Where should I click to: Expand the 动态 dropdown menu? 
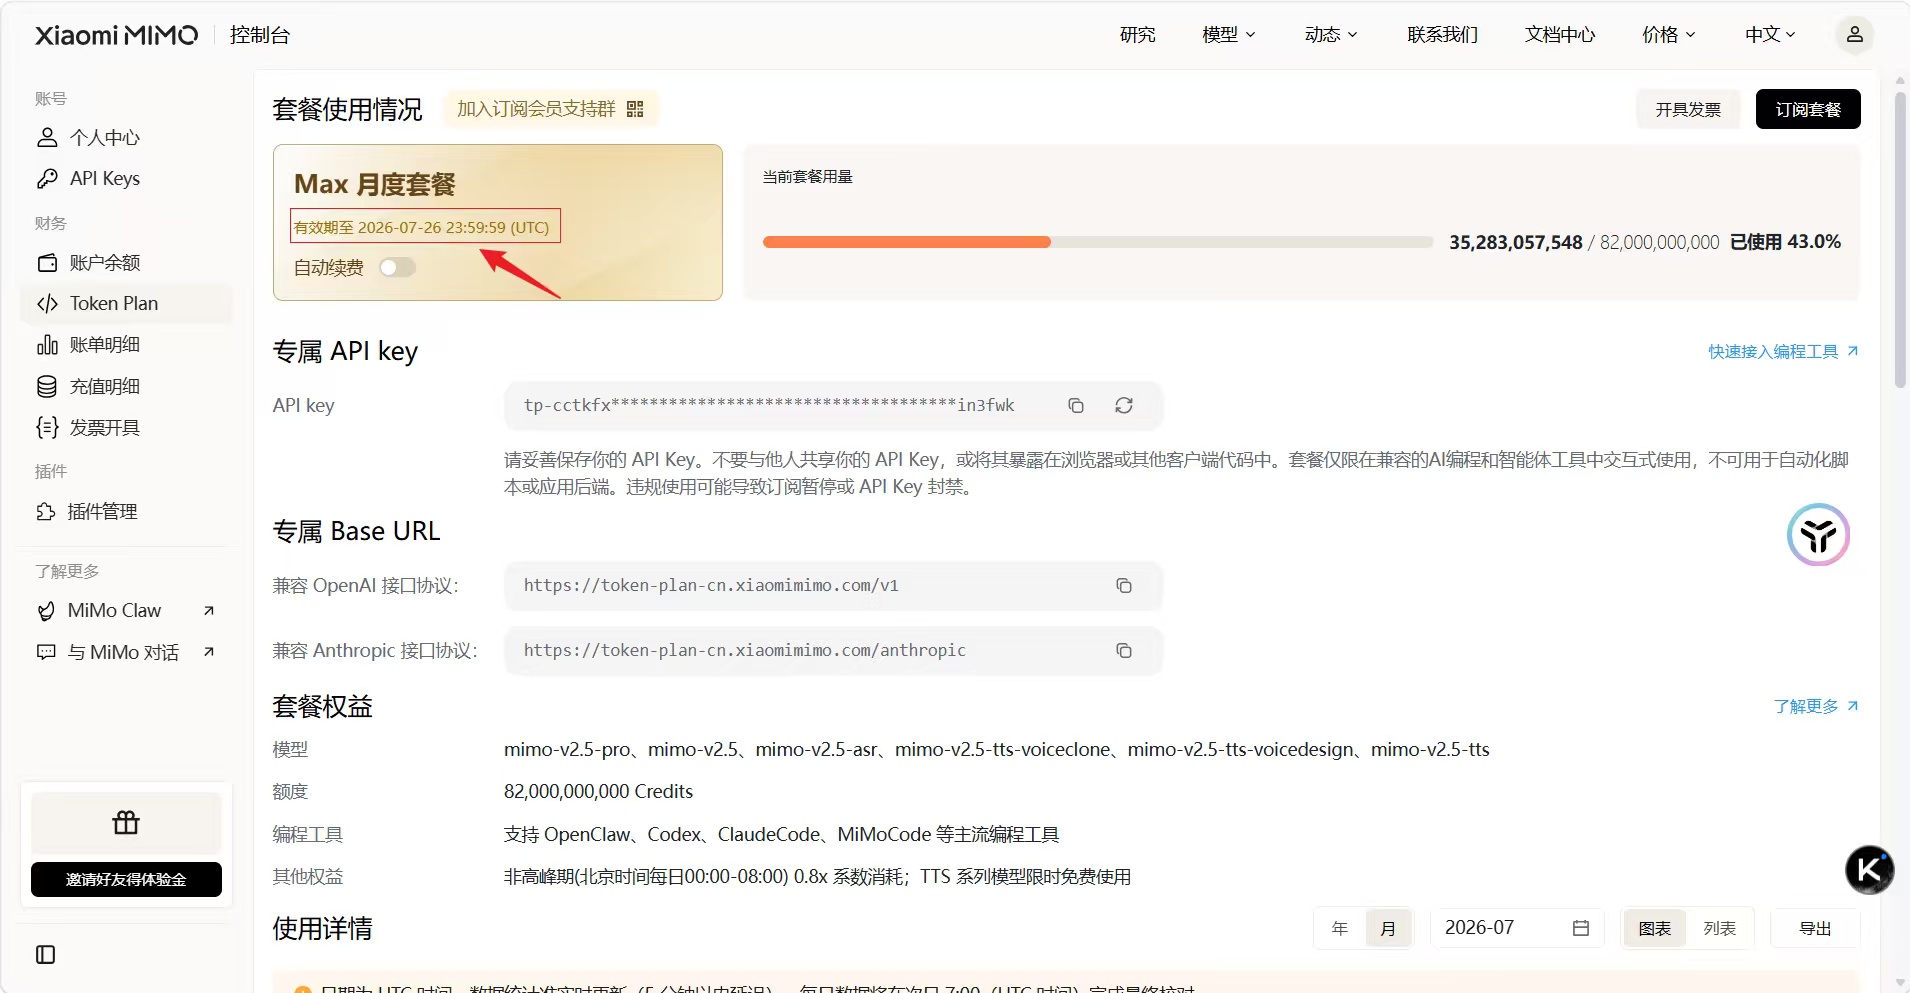tap(1331, 35)
